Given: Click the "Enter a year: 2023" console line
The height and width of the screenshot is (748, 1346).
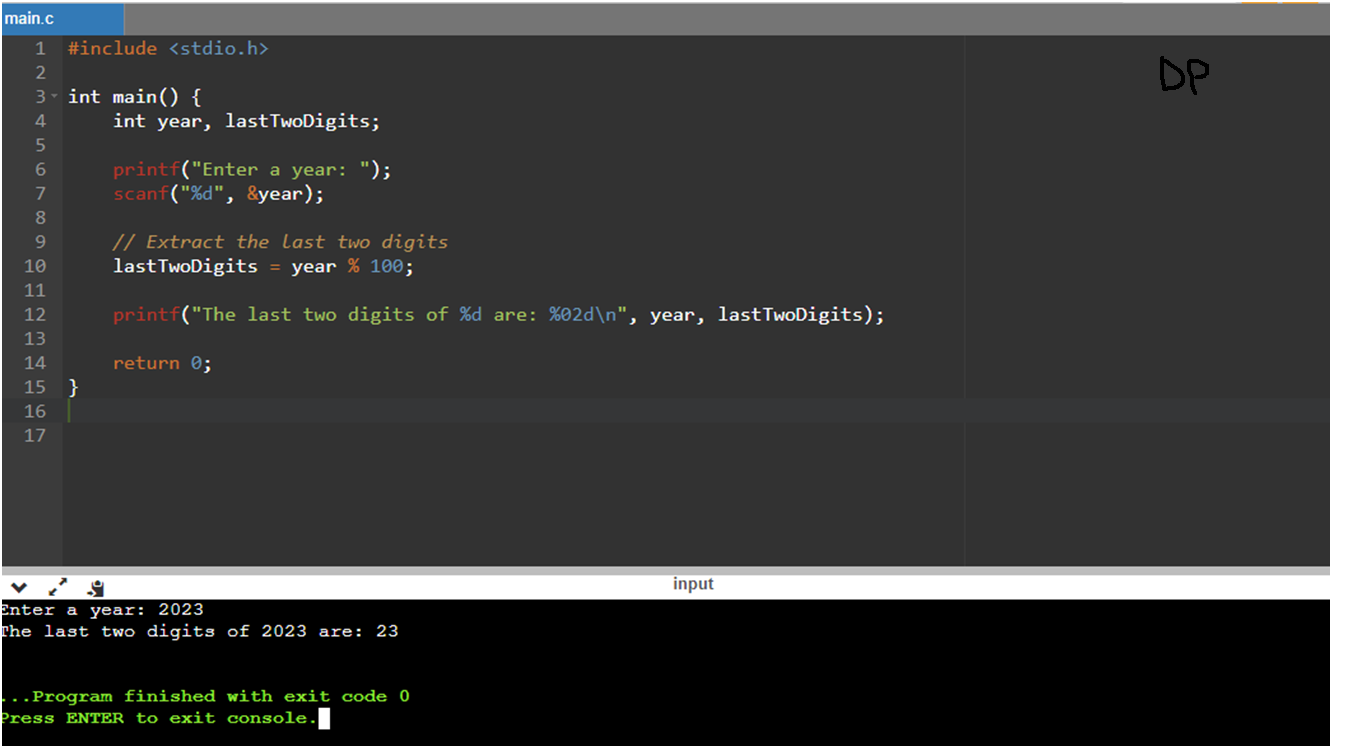Looking at the screenshot, I should (102, 609).
